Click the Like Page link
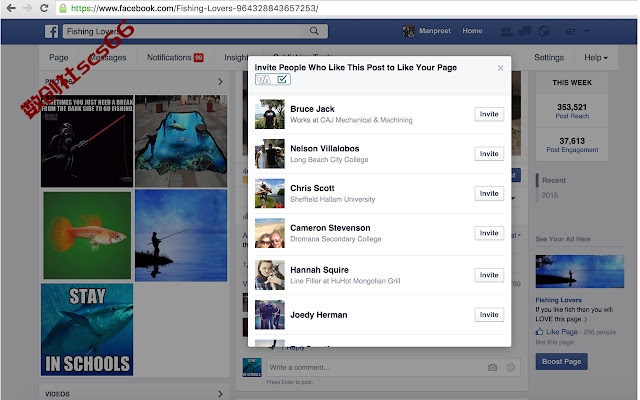This screenshot has height=400, width=640. 562,332
